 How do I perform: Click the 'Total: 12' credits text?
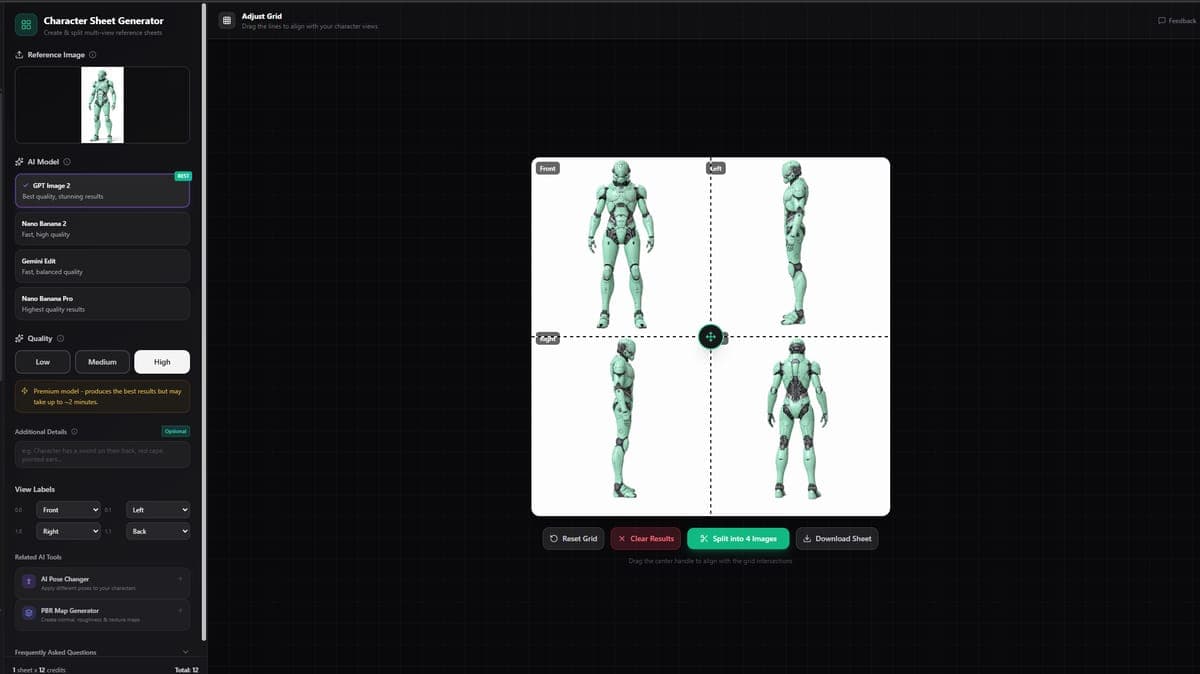point(187,669)
